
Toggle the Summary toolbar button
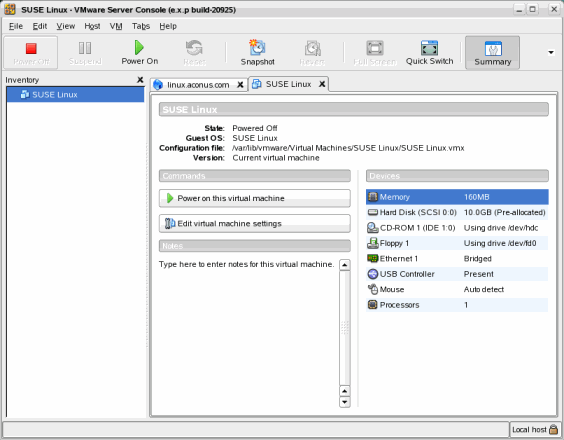(x=492, y=53)
